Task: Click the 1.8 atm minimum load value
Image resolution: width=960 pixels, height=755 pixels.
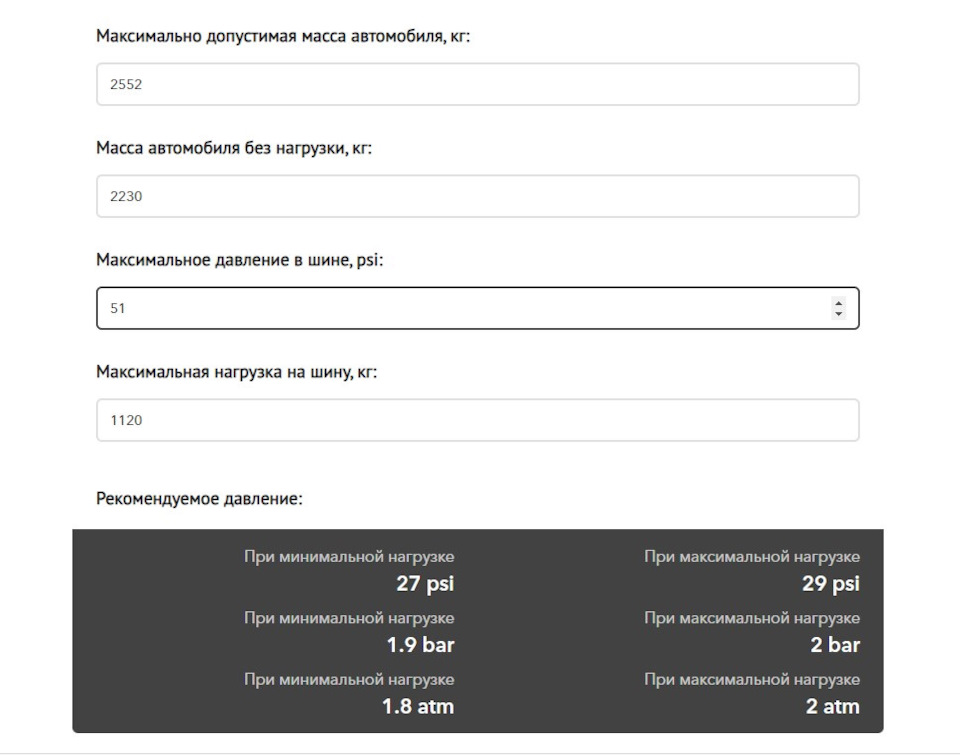Action: coord(417,707)
